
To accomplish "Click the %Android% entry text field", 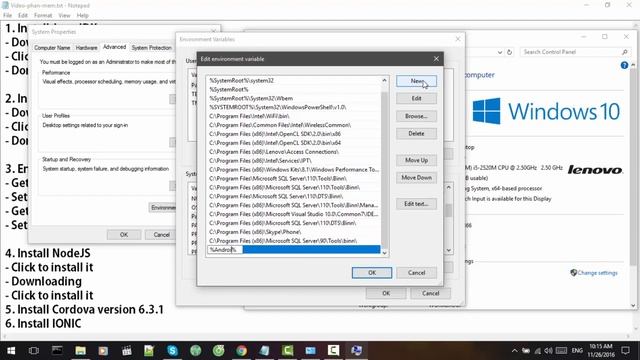I will tap(224, 249).
